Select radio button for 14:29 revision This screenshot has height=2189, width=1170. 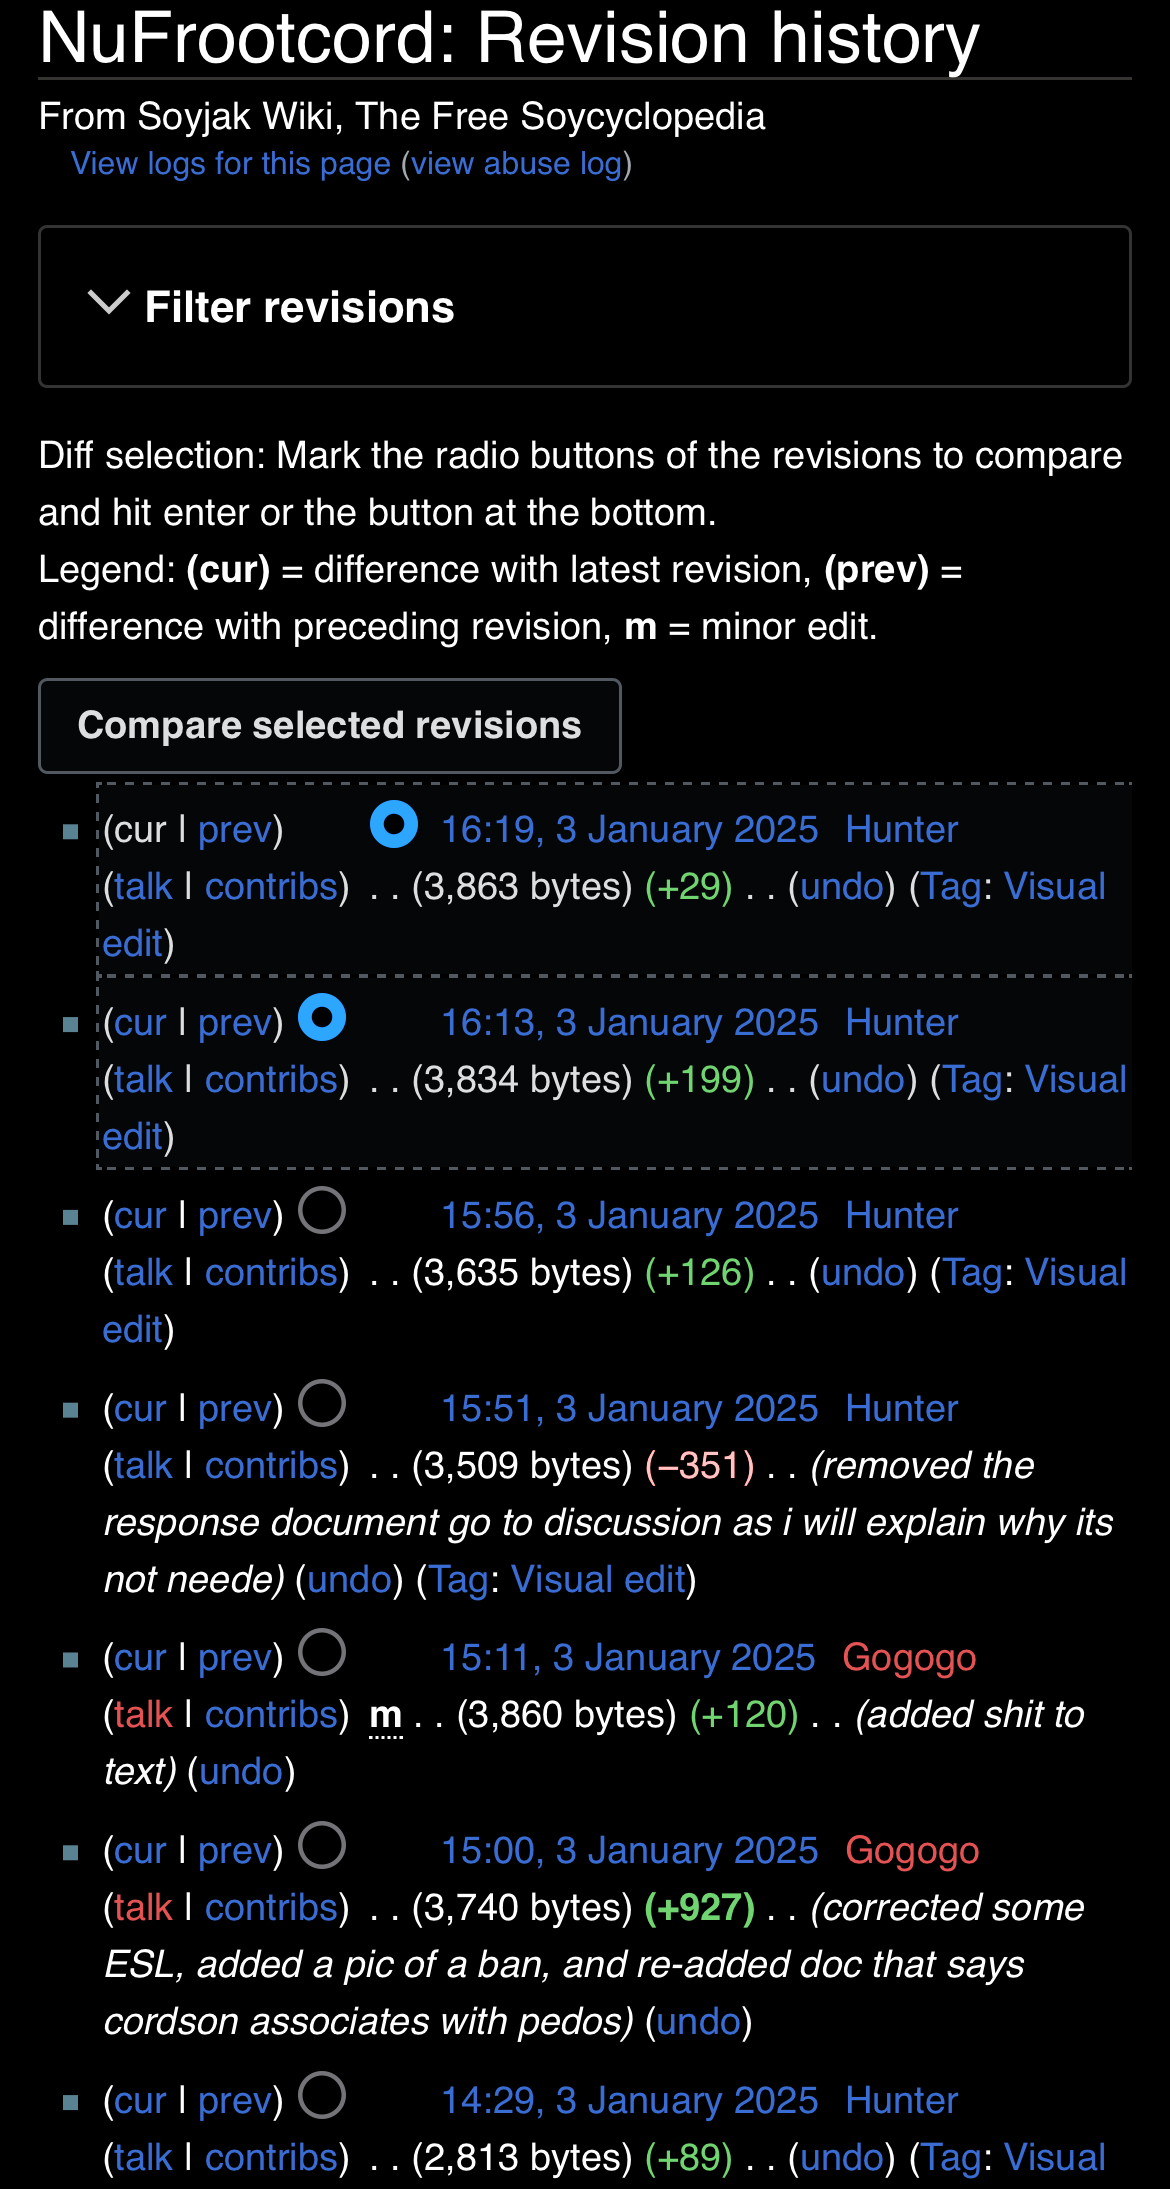tap(322, 2096)
